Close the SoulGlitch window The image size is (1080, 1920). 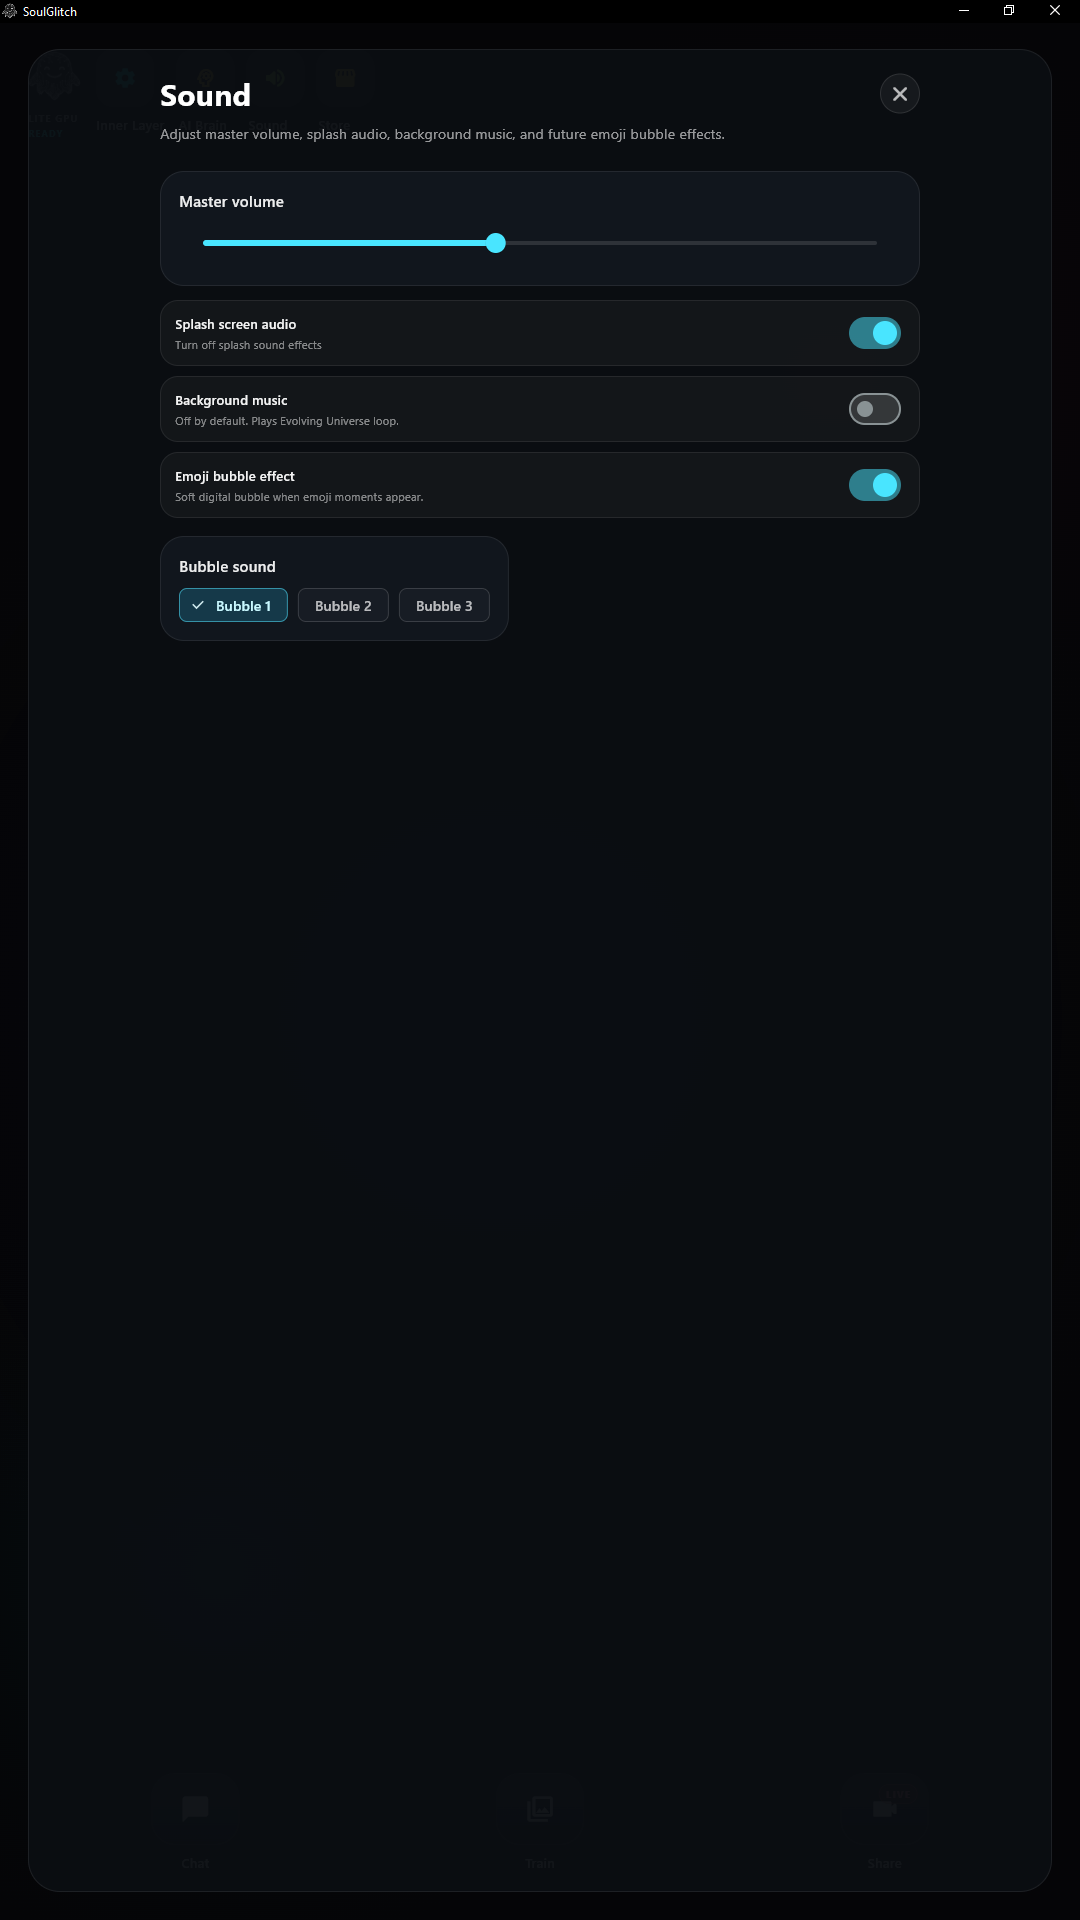click(1055, 11)
